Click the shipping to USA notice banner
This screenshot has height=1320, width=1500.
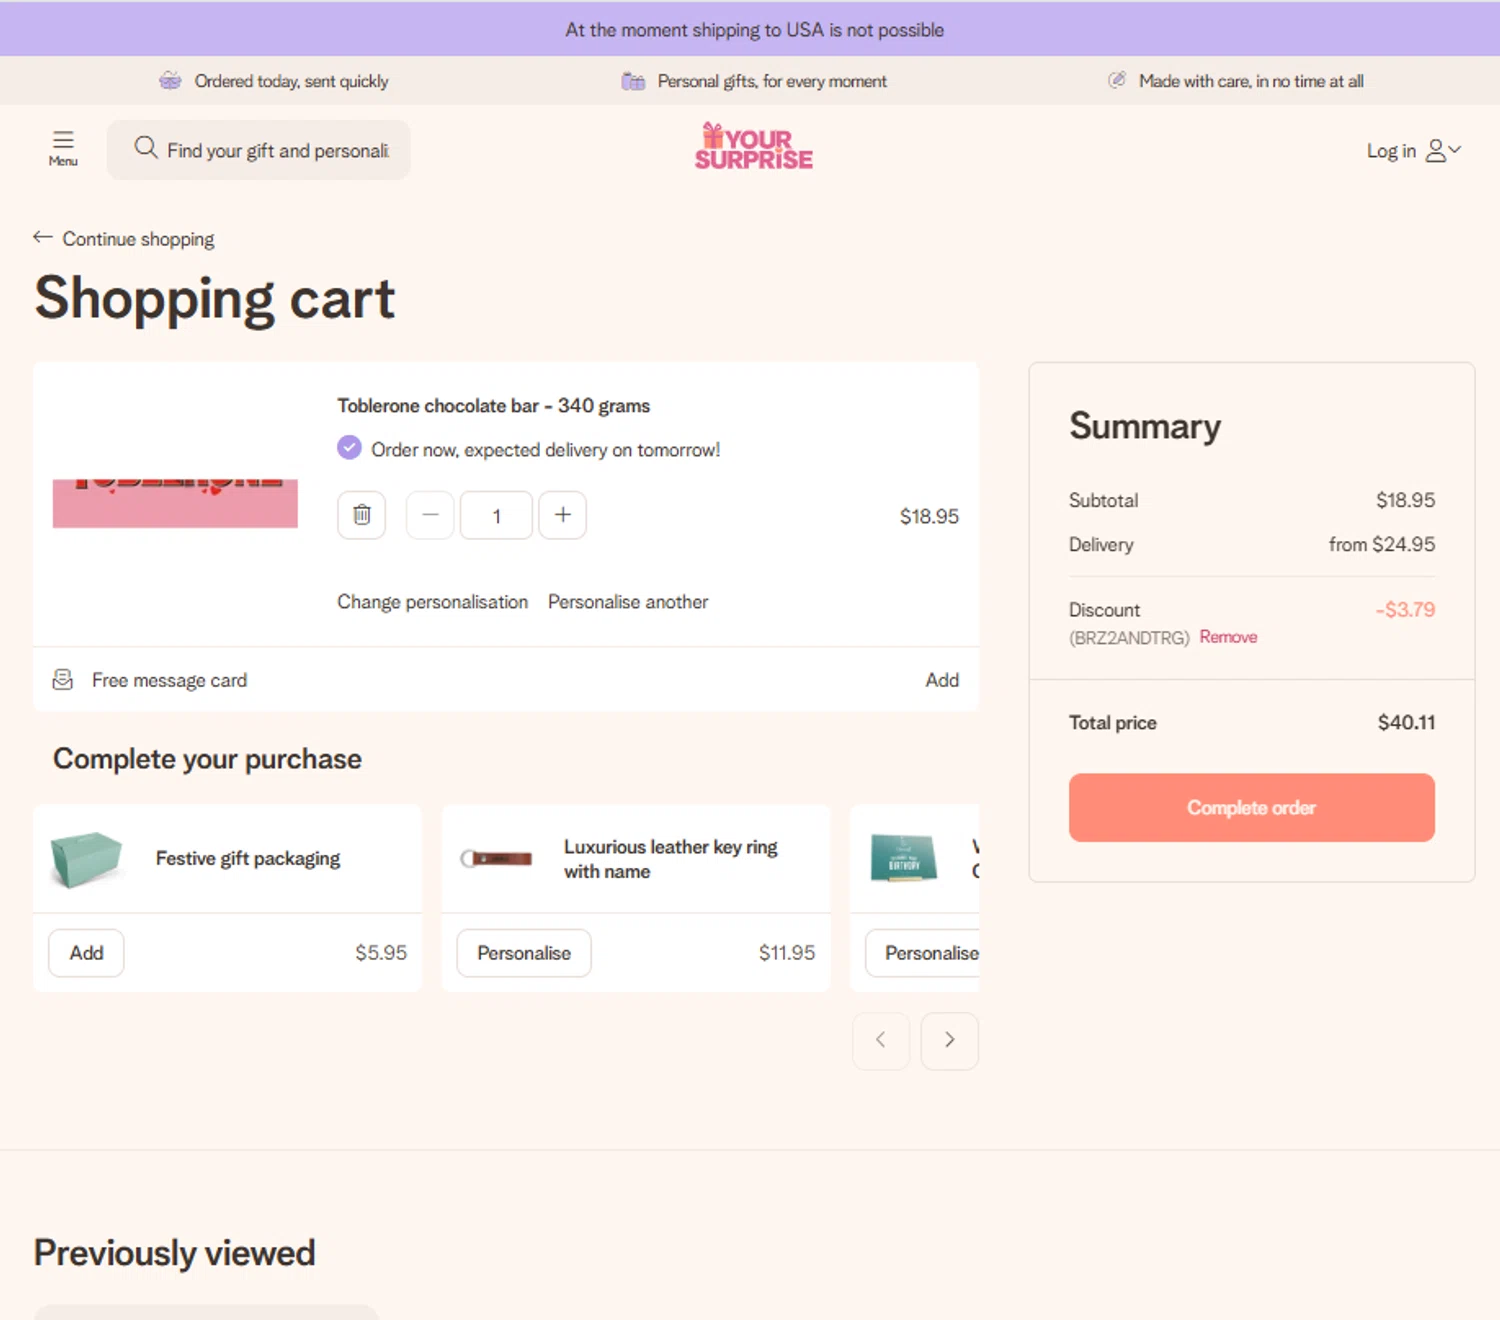[750, 29]
